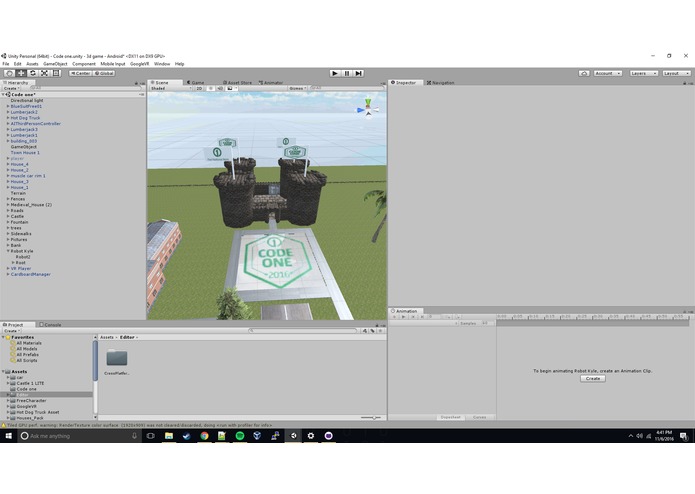Select All Scripts favorite

27,360
